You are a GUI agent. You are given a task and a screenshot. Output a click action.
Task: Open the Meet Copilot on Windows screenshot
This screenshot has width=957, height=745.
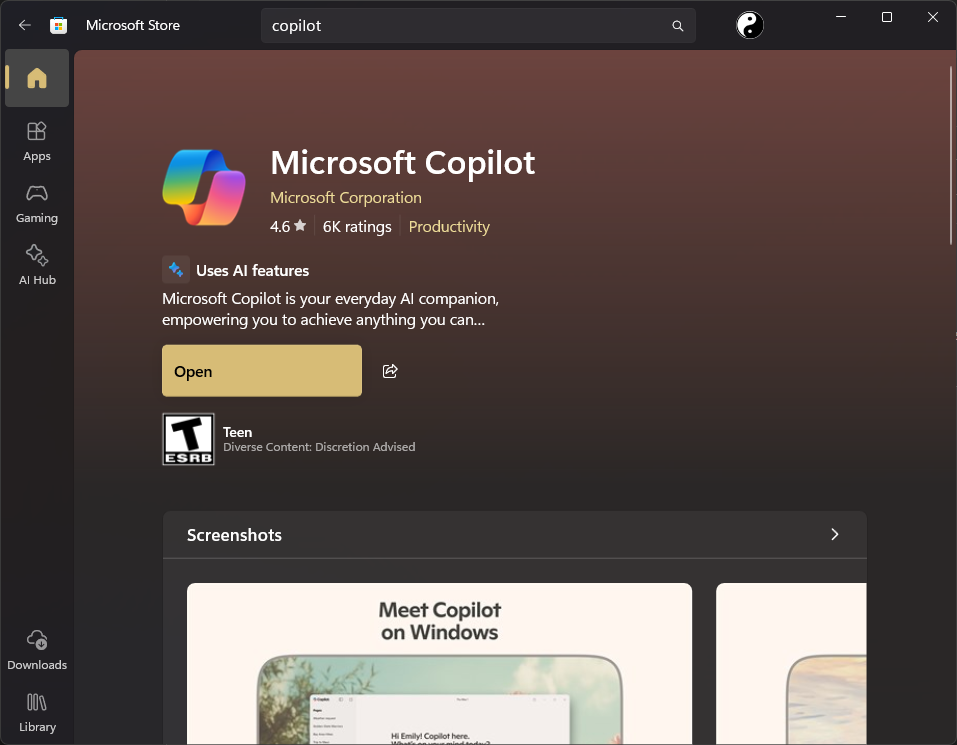439,664
